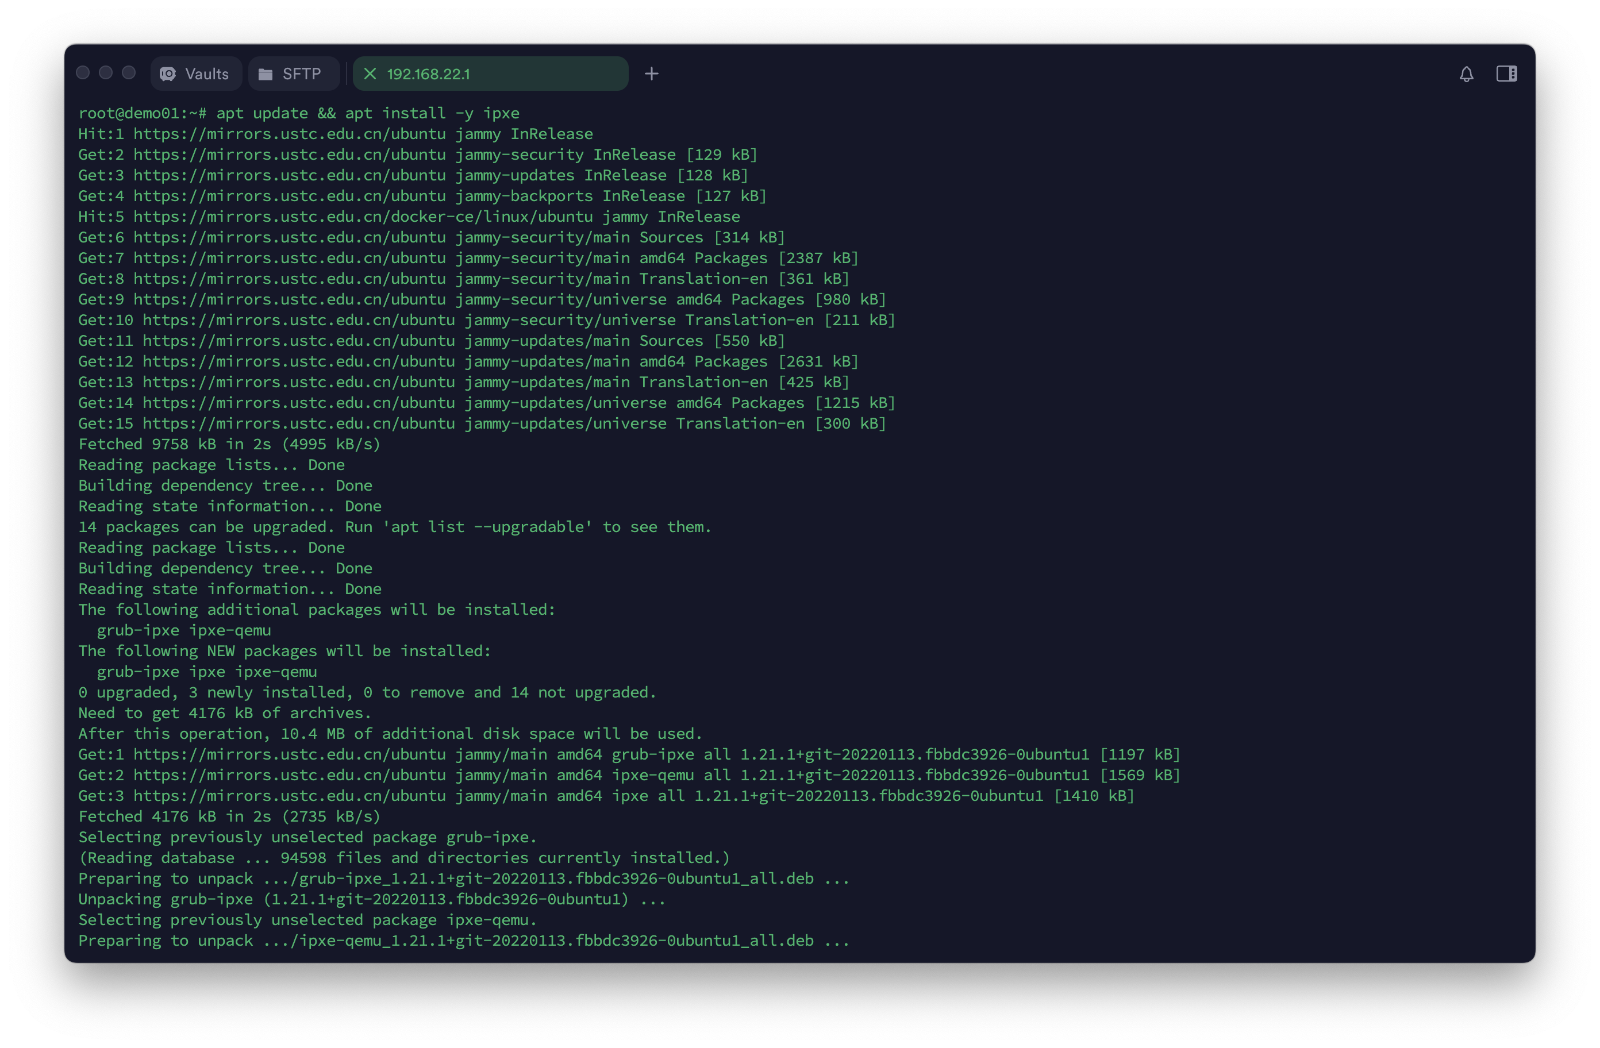Open the mirror URL on the Hit:1 line
Screen dimensions: 1600x1048
tap(289, 134)
